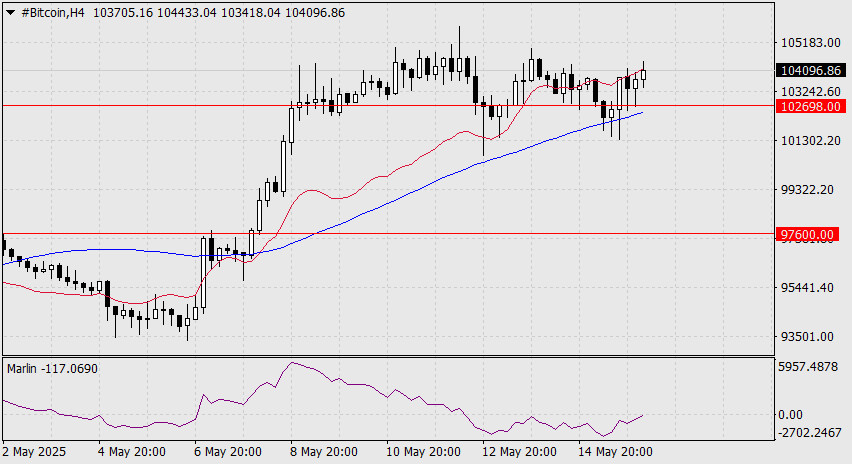This screenshot has width=852, height=464.
Task: Click the 0.00 Marlin scale value
Action: pyautogui.click(x=791, y=415)
